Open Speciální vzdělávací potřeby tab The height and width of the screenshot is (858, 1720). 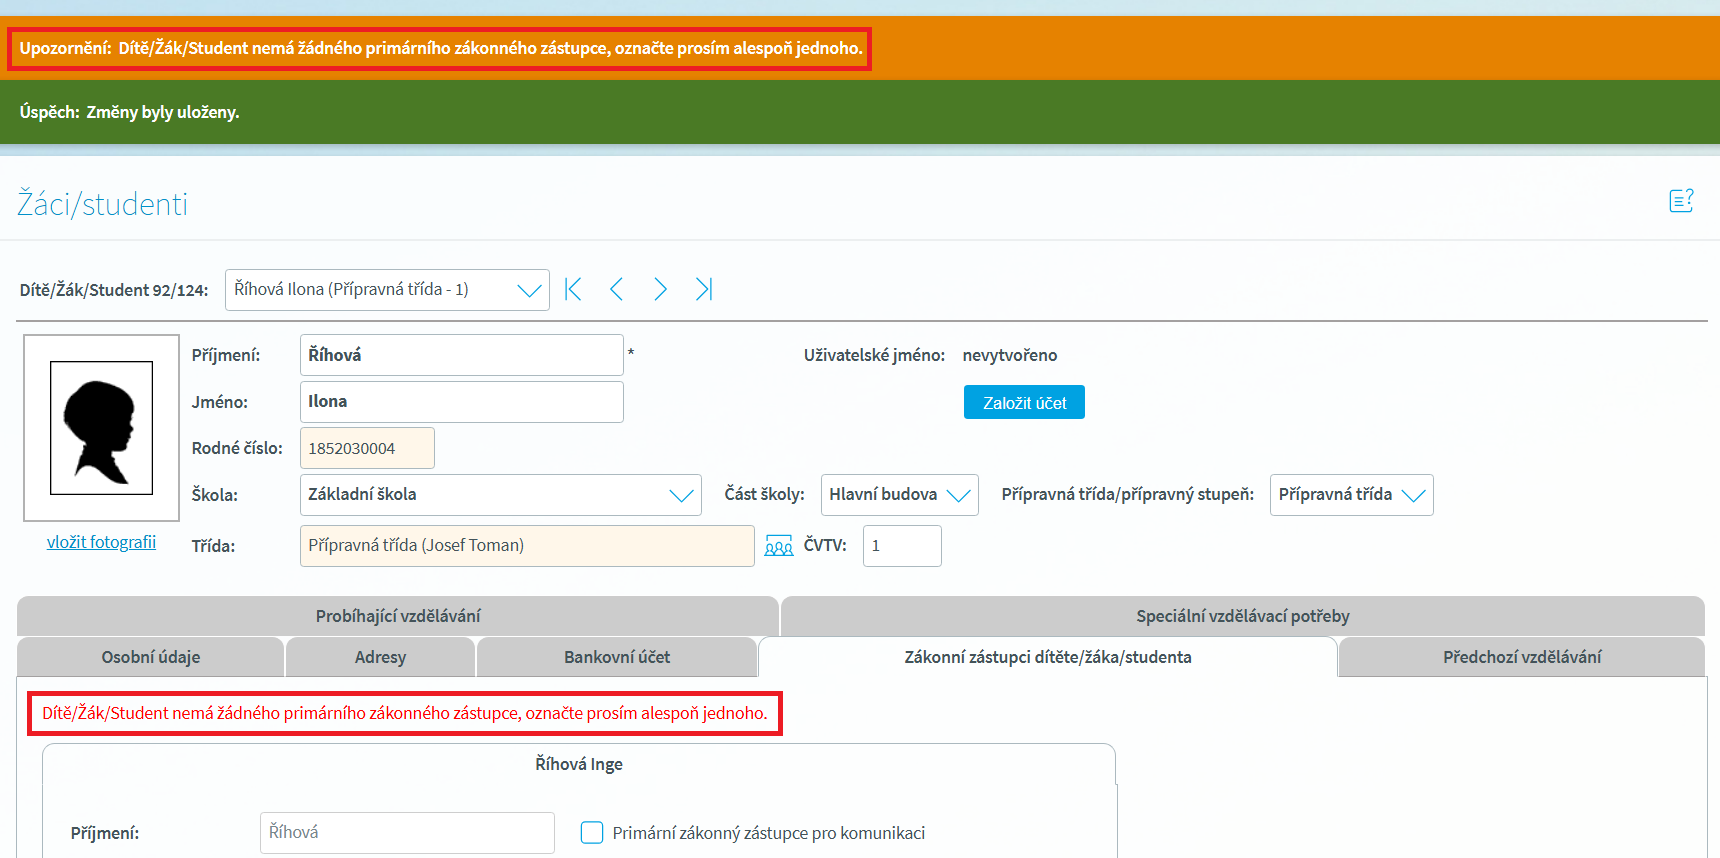coord(1242,616)
